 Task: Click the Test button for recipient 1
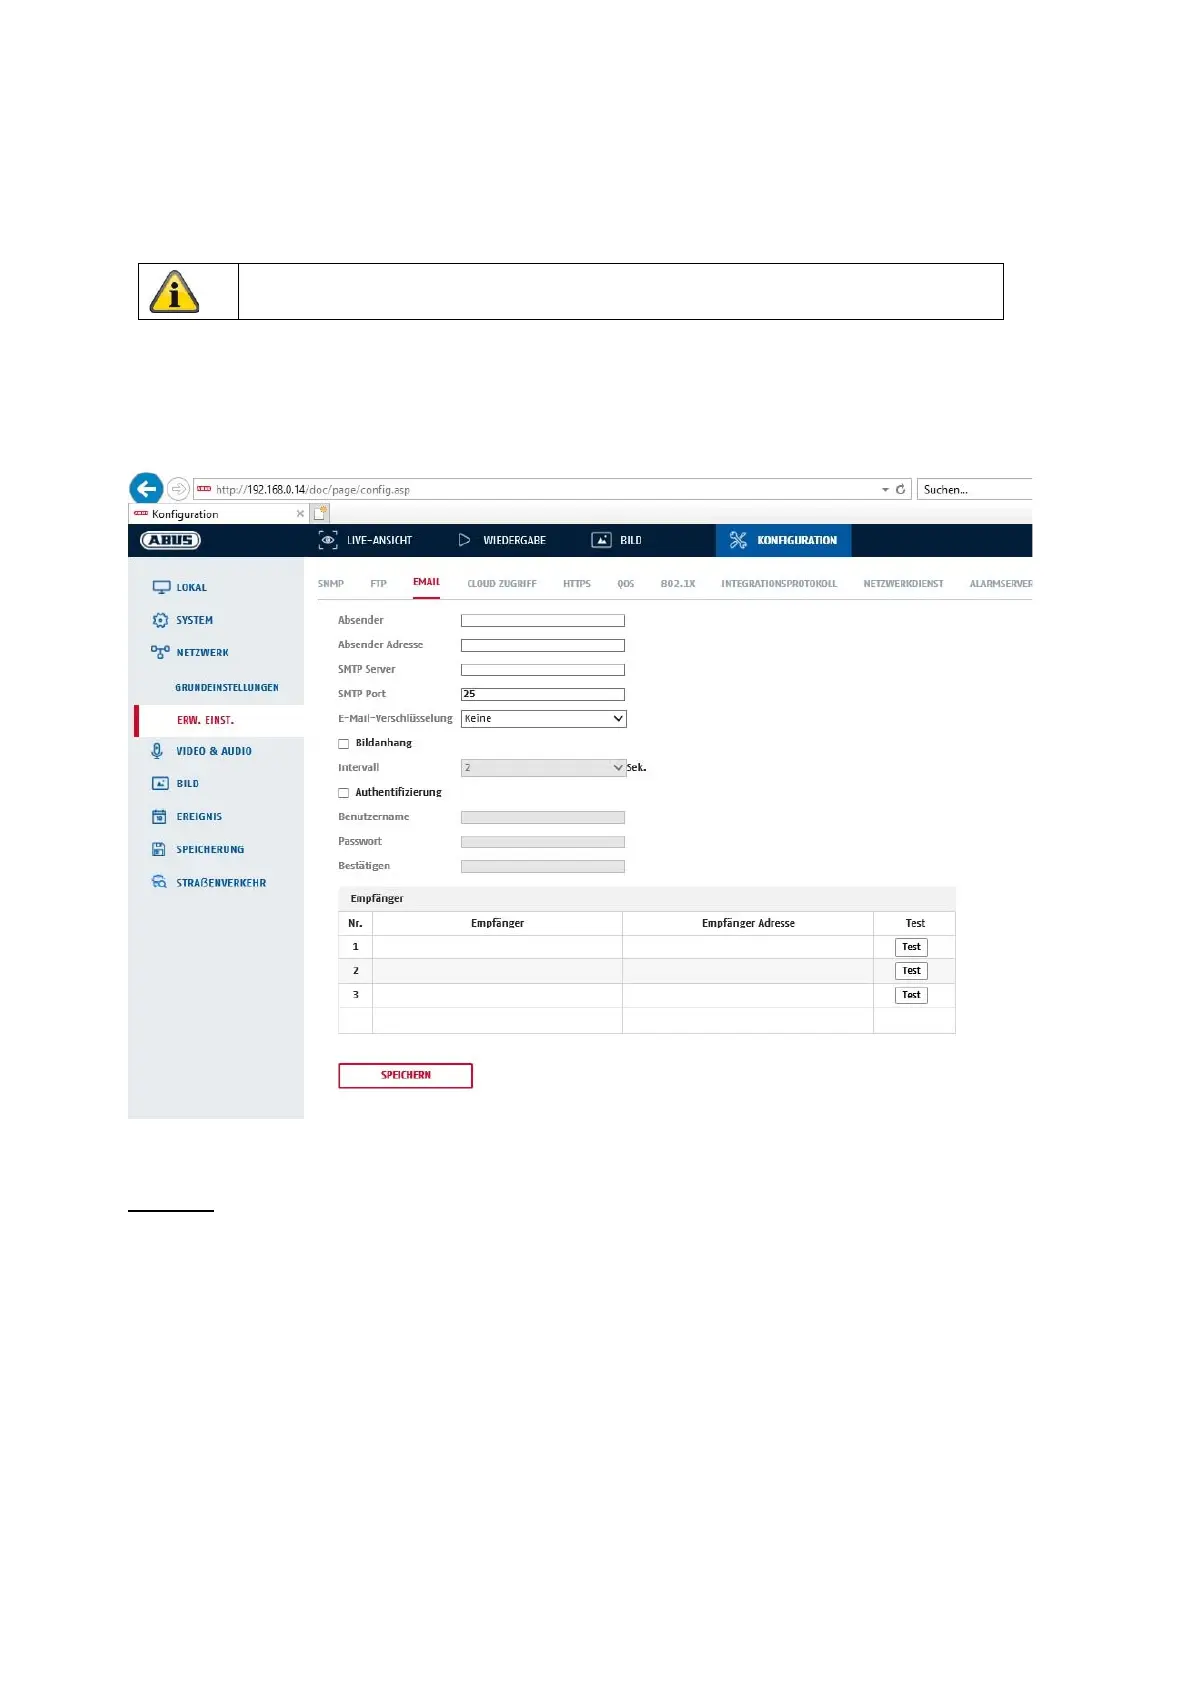(911, 947)
